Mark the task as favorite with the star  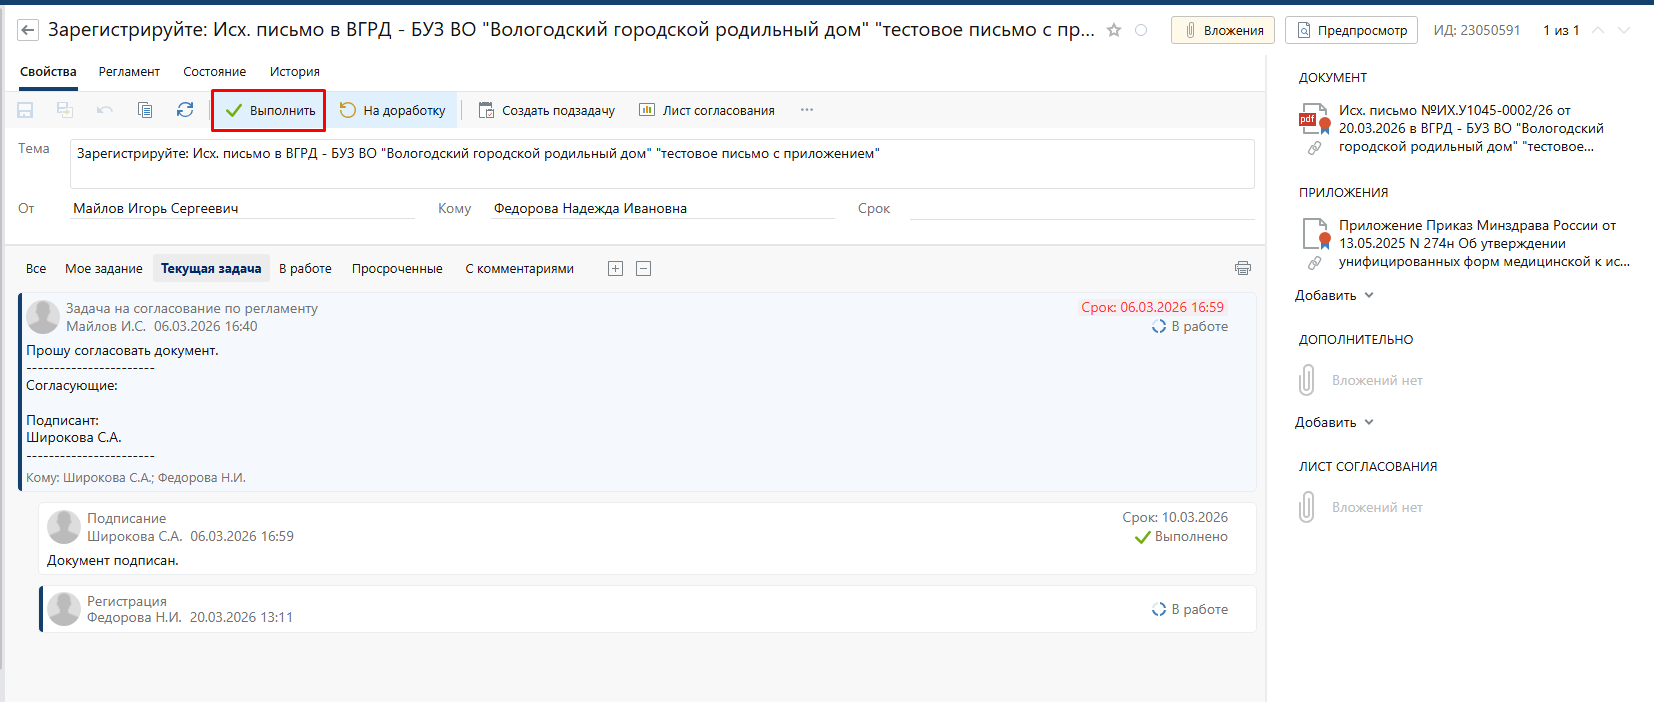(x=1114, y=31)
